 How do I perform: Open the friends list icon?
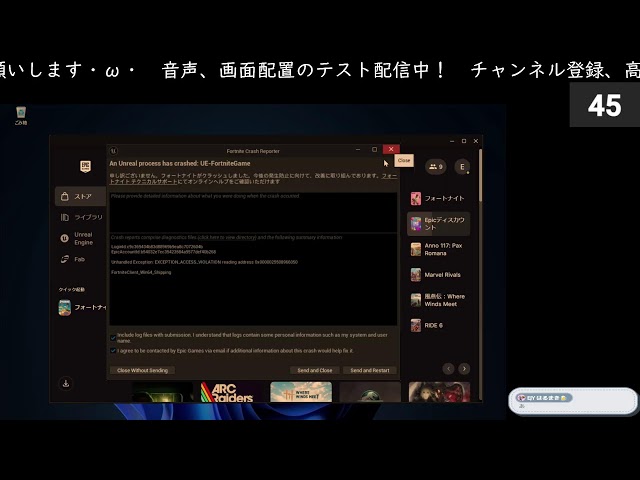(x=434, y=167)
